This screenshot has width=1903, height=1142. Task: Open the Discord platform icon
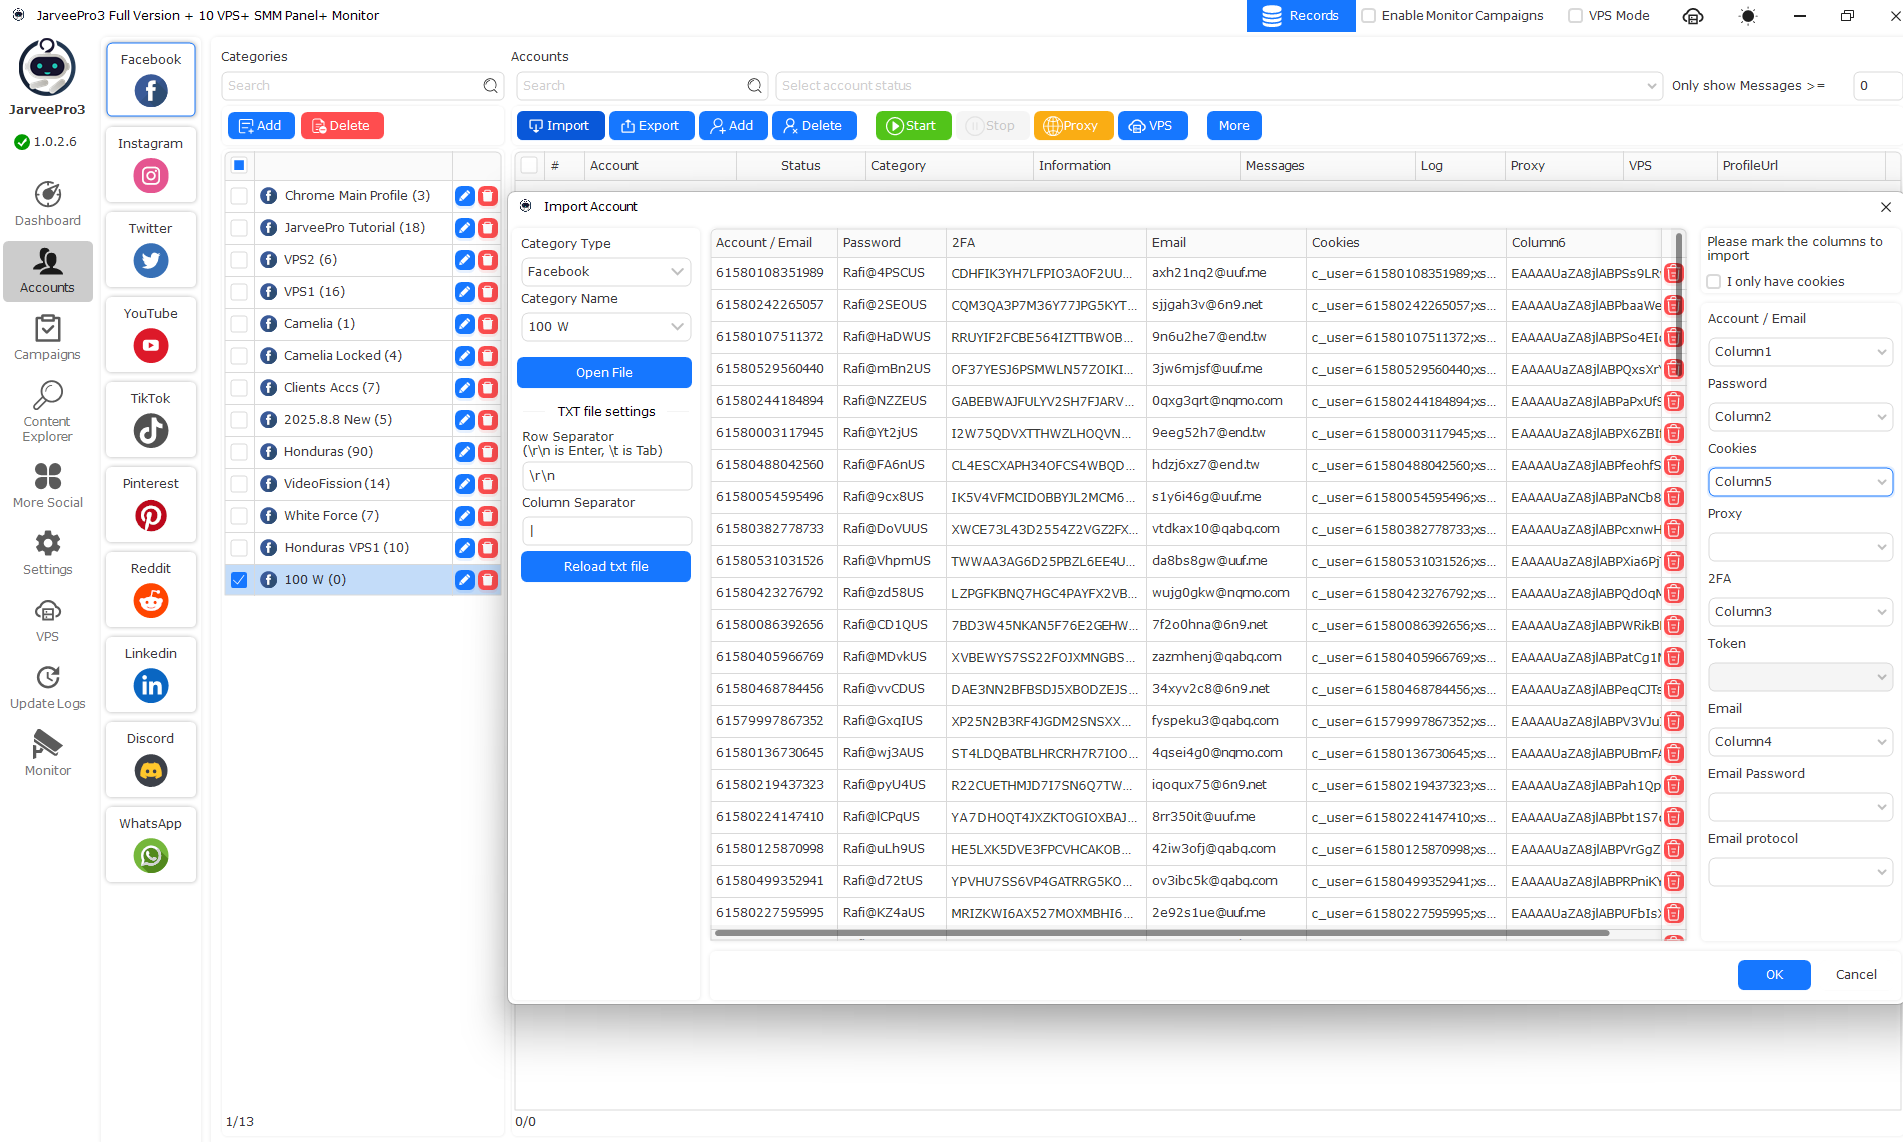[151, 771]
